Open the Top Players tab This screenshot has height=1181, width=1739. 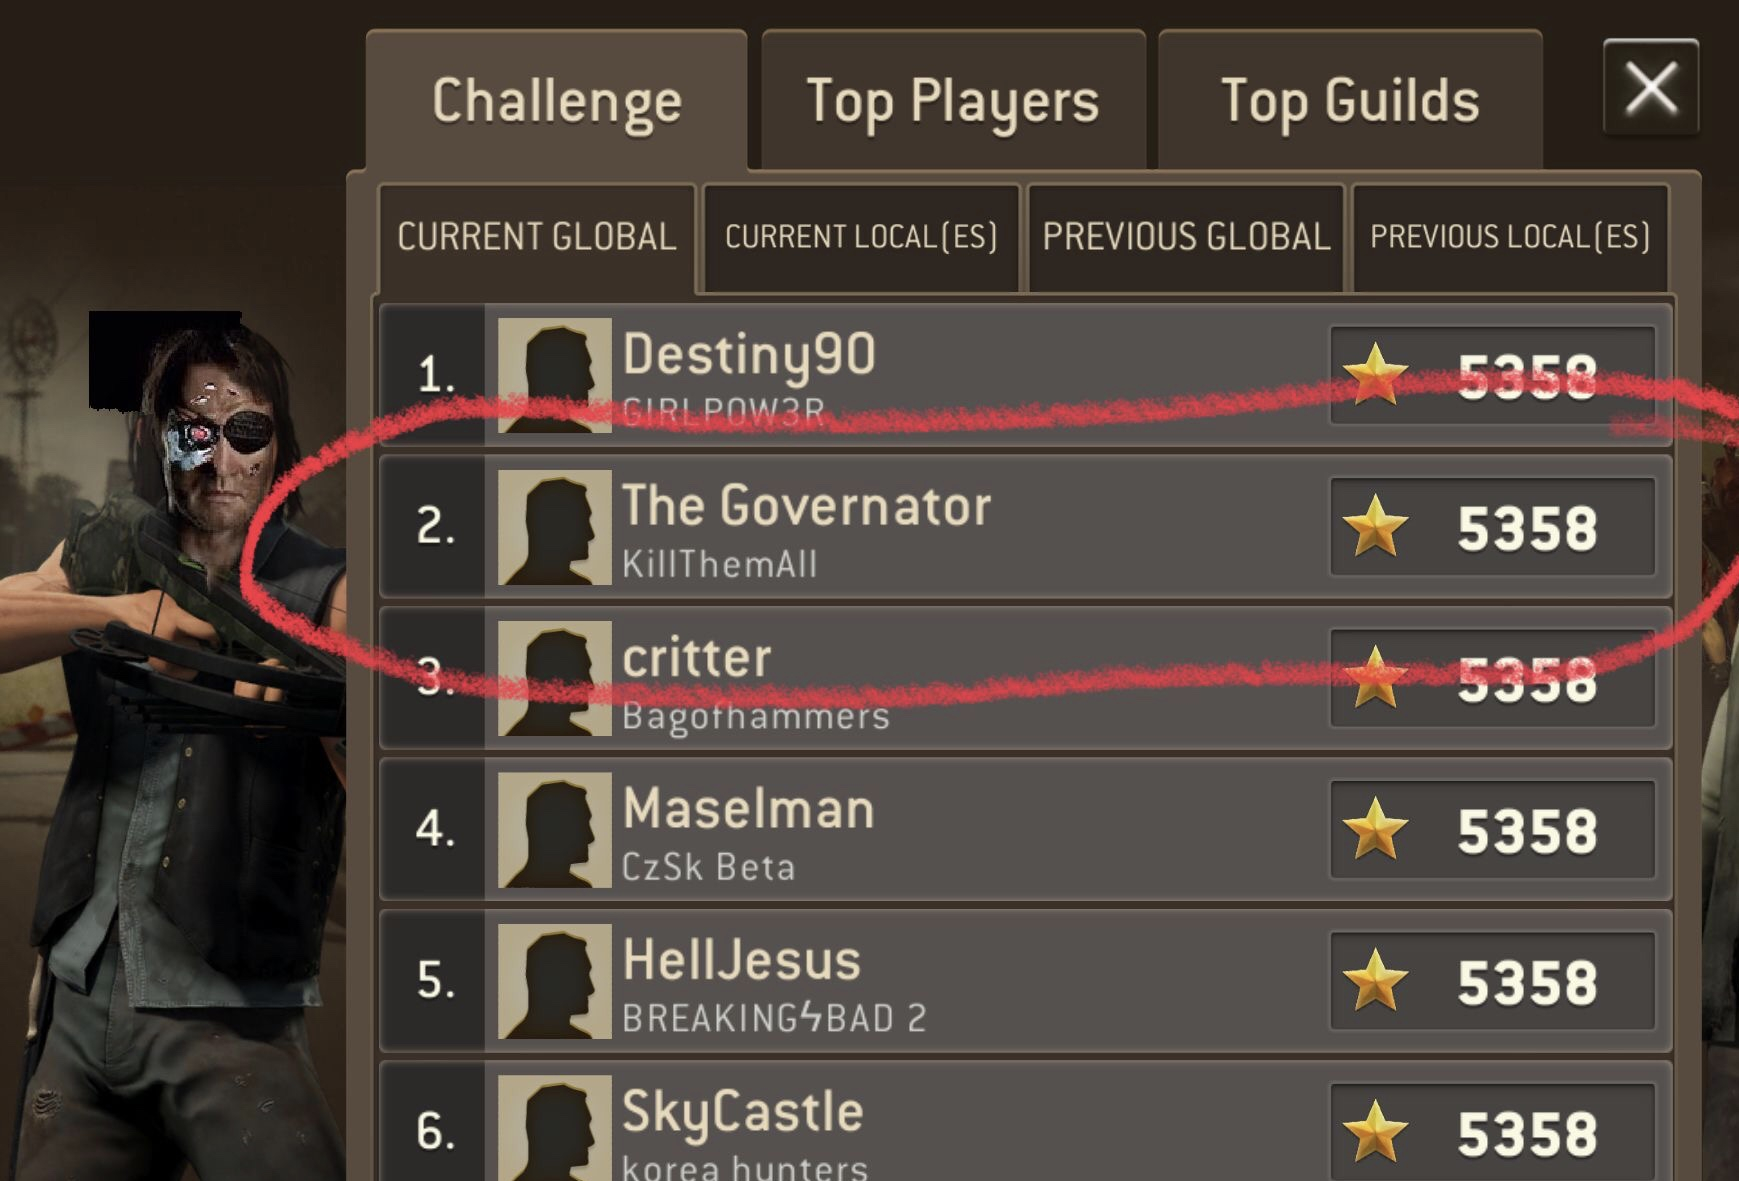(x=953, y=100)
